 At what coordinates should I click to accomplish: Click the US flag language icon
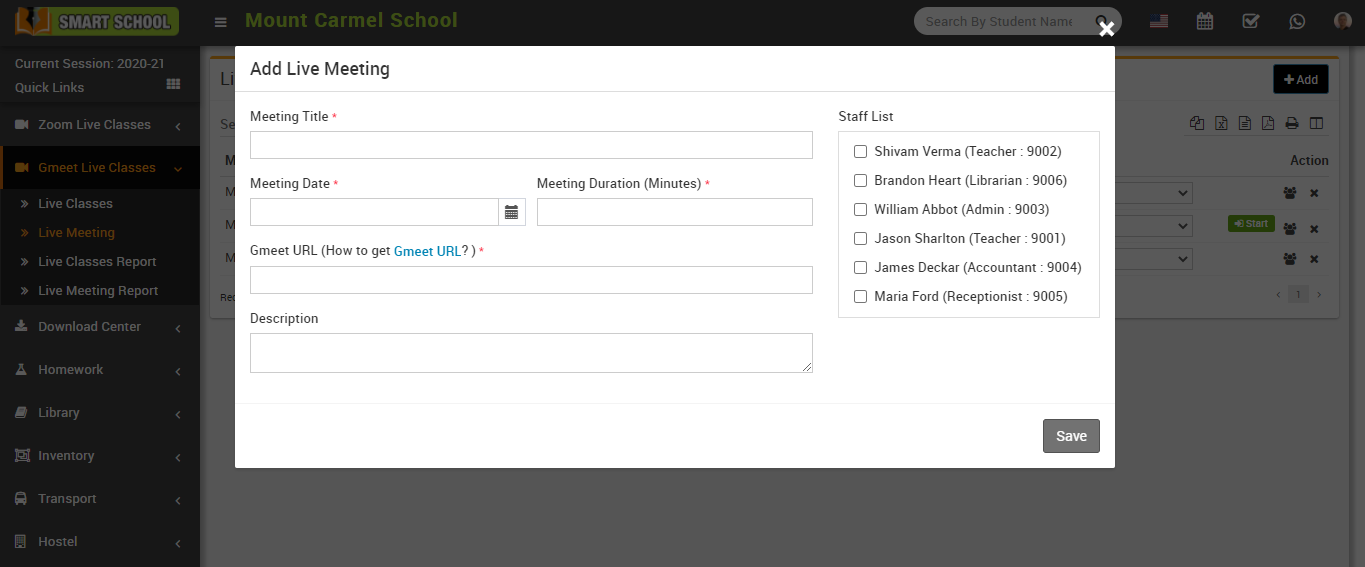1159,21
